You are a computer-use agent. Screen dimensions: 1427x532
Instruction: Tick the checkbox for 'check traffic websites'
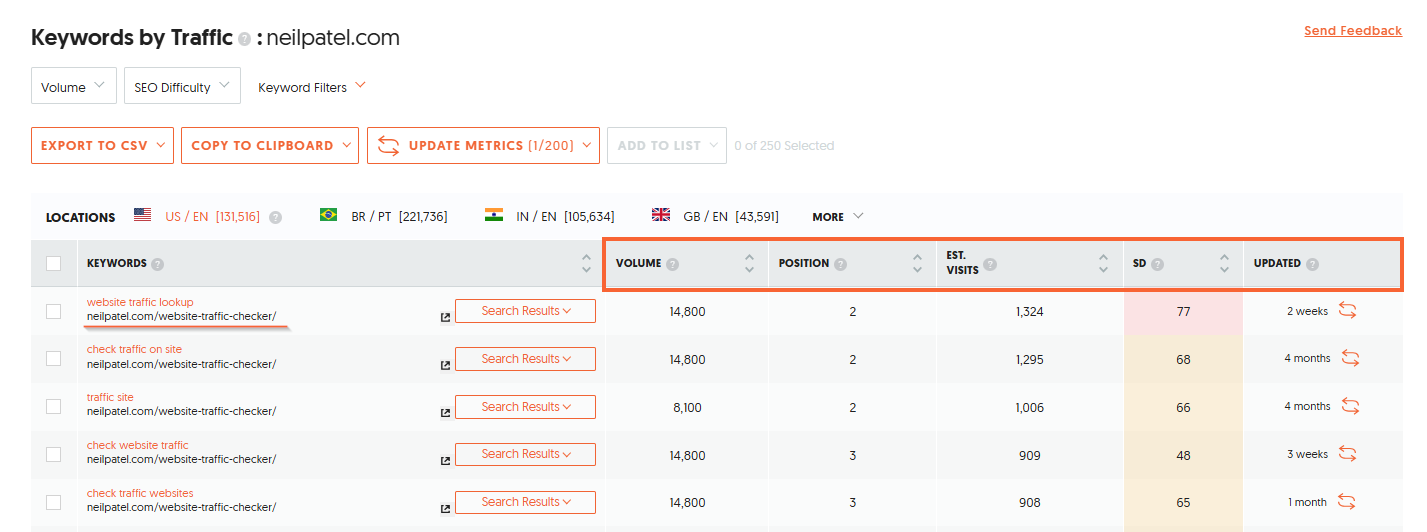54,502
